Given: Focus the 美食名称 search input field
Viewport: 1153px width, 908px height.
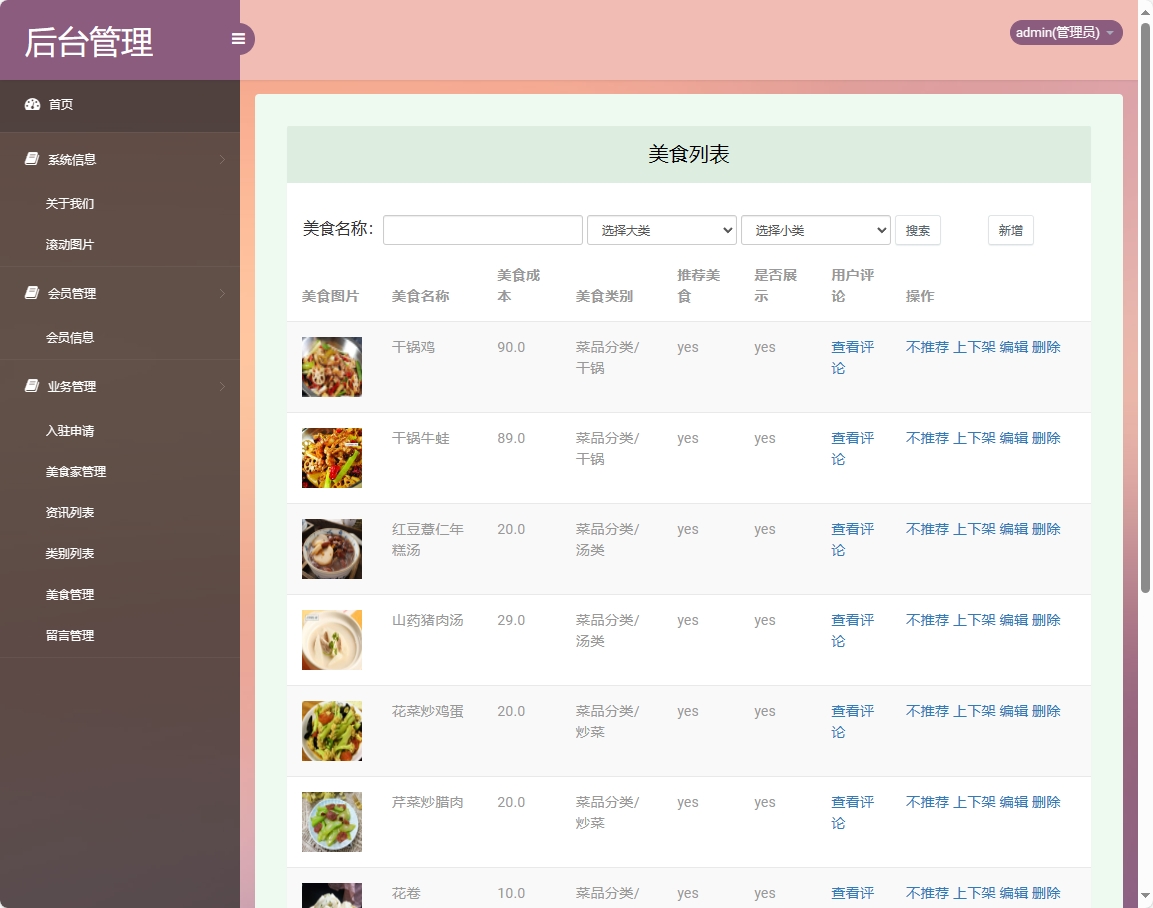Looking at the screenshot, I should 482,230.
